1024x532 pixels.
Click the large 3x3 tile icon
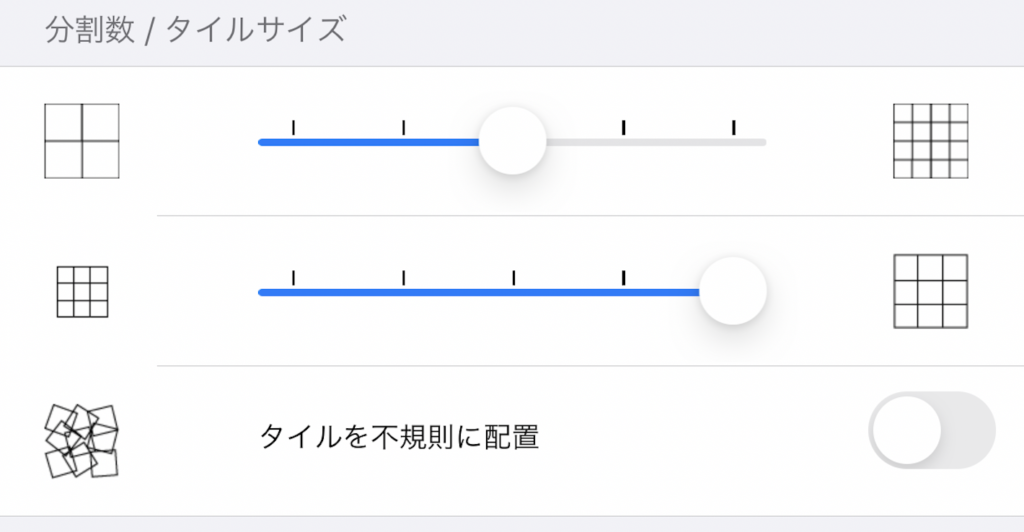pos(931,291)
